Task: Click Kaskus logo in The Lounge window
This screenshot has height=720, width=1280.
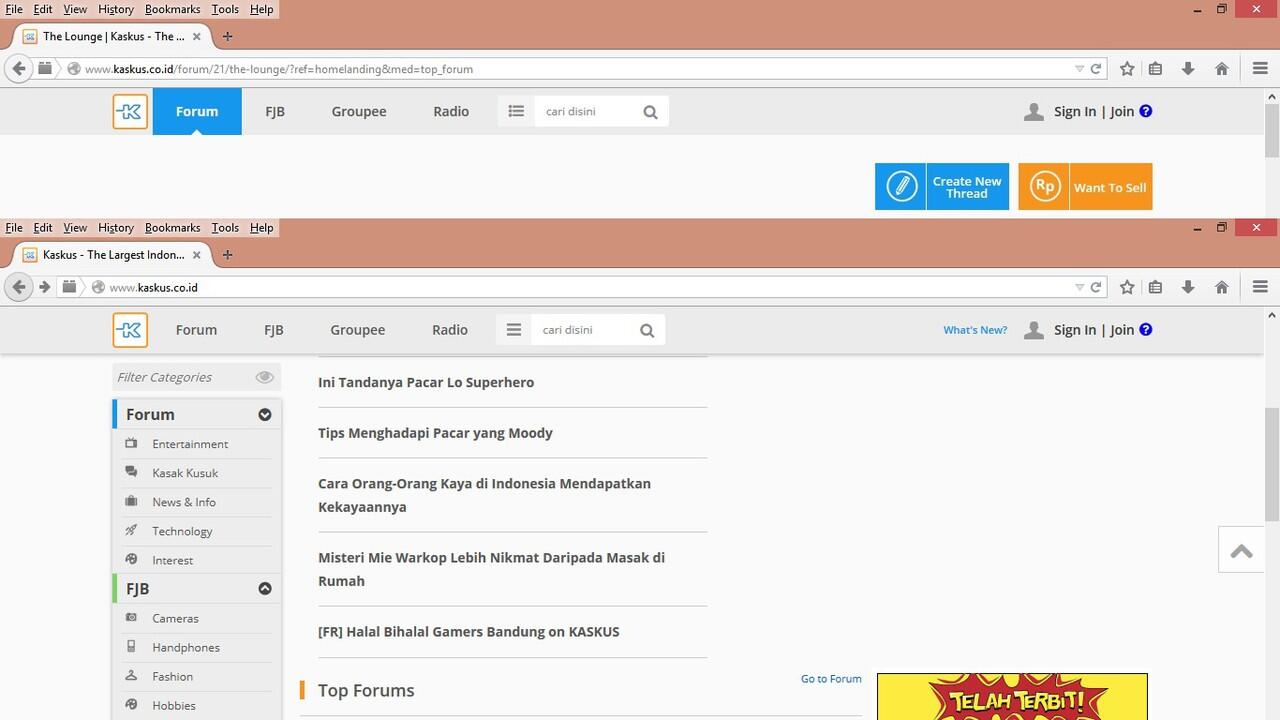Action: point(130,111)
